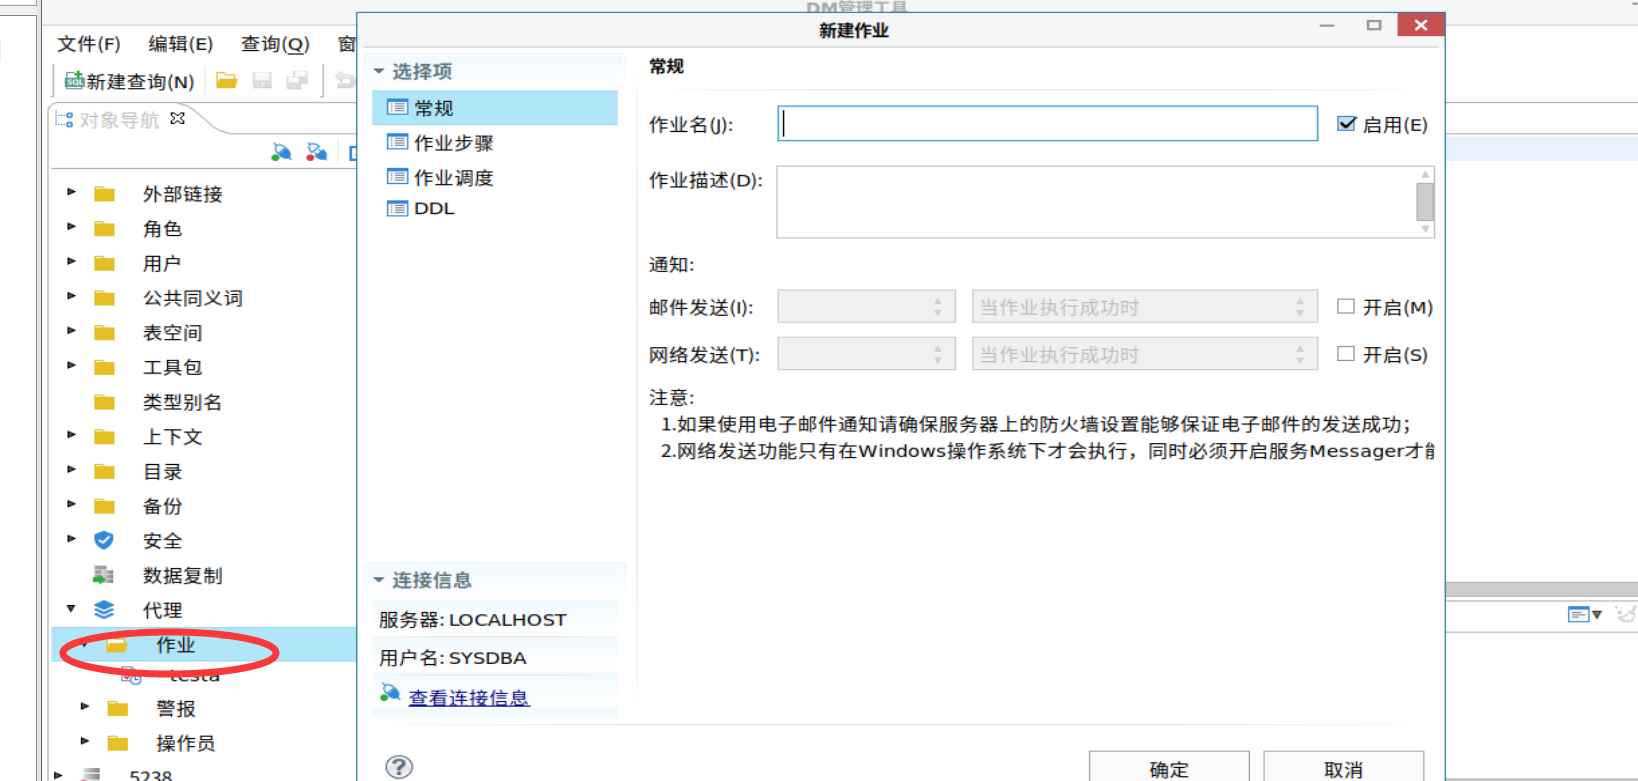Click the 5238 server icon in tree
This screenshot has width=1638, height=781.
(91, 774)
